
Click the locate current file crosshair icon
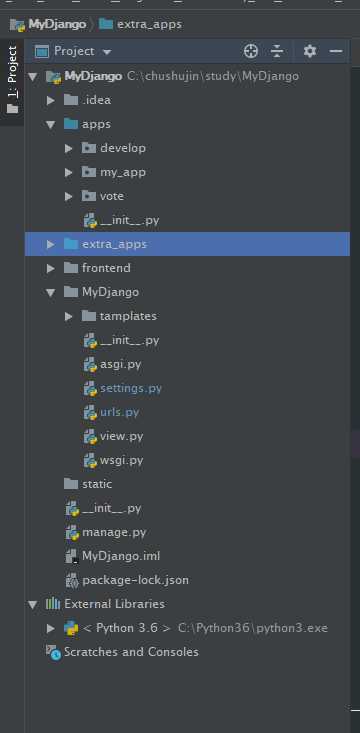point(251,51)
